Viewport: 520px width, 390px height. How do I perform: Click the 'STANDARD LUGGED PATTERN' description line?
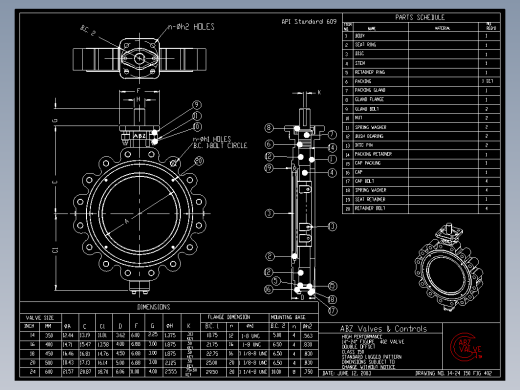click(x=371, y=357)
